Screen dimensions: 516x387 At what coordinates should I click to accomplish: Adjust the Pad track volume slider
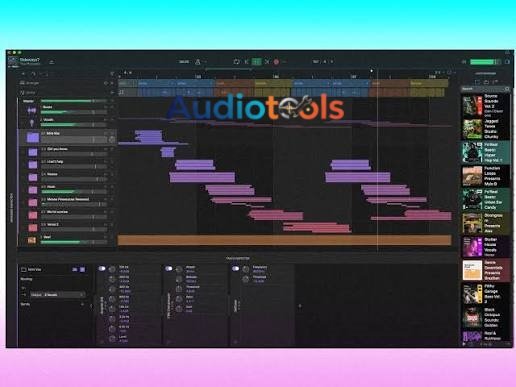[73, 242]
